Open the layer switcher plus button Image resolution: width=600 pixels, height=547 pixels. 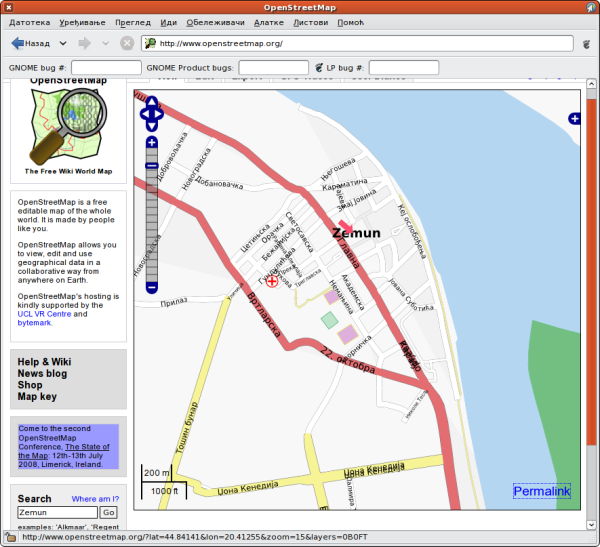pyautogui.click(x=574, y=119)
